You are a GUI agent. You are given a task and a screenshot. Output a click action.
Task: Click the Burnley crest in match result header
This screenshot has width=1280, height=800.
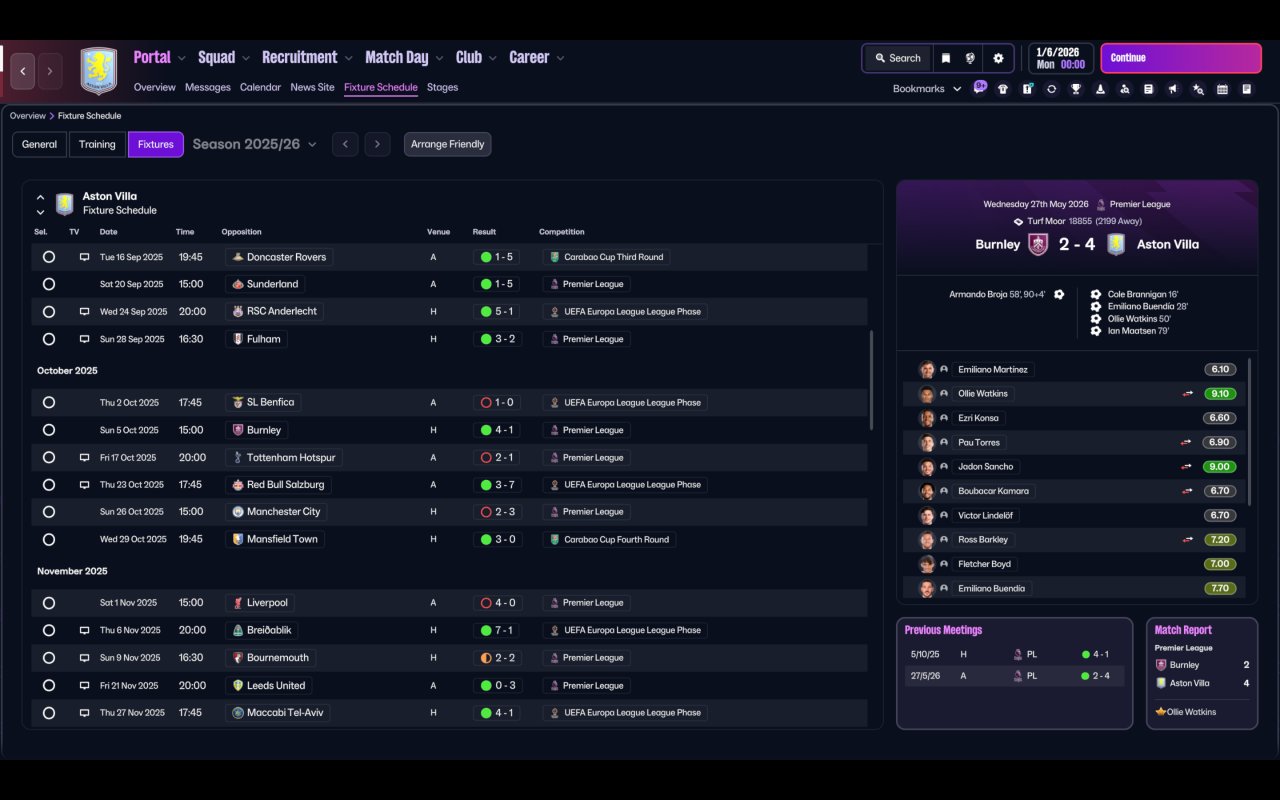point(1038,244)
